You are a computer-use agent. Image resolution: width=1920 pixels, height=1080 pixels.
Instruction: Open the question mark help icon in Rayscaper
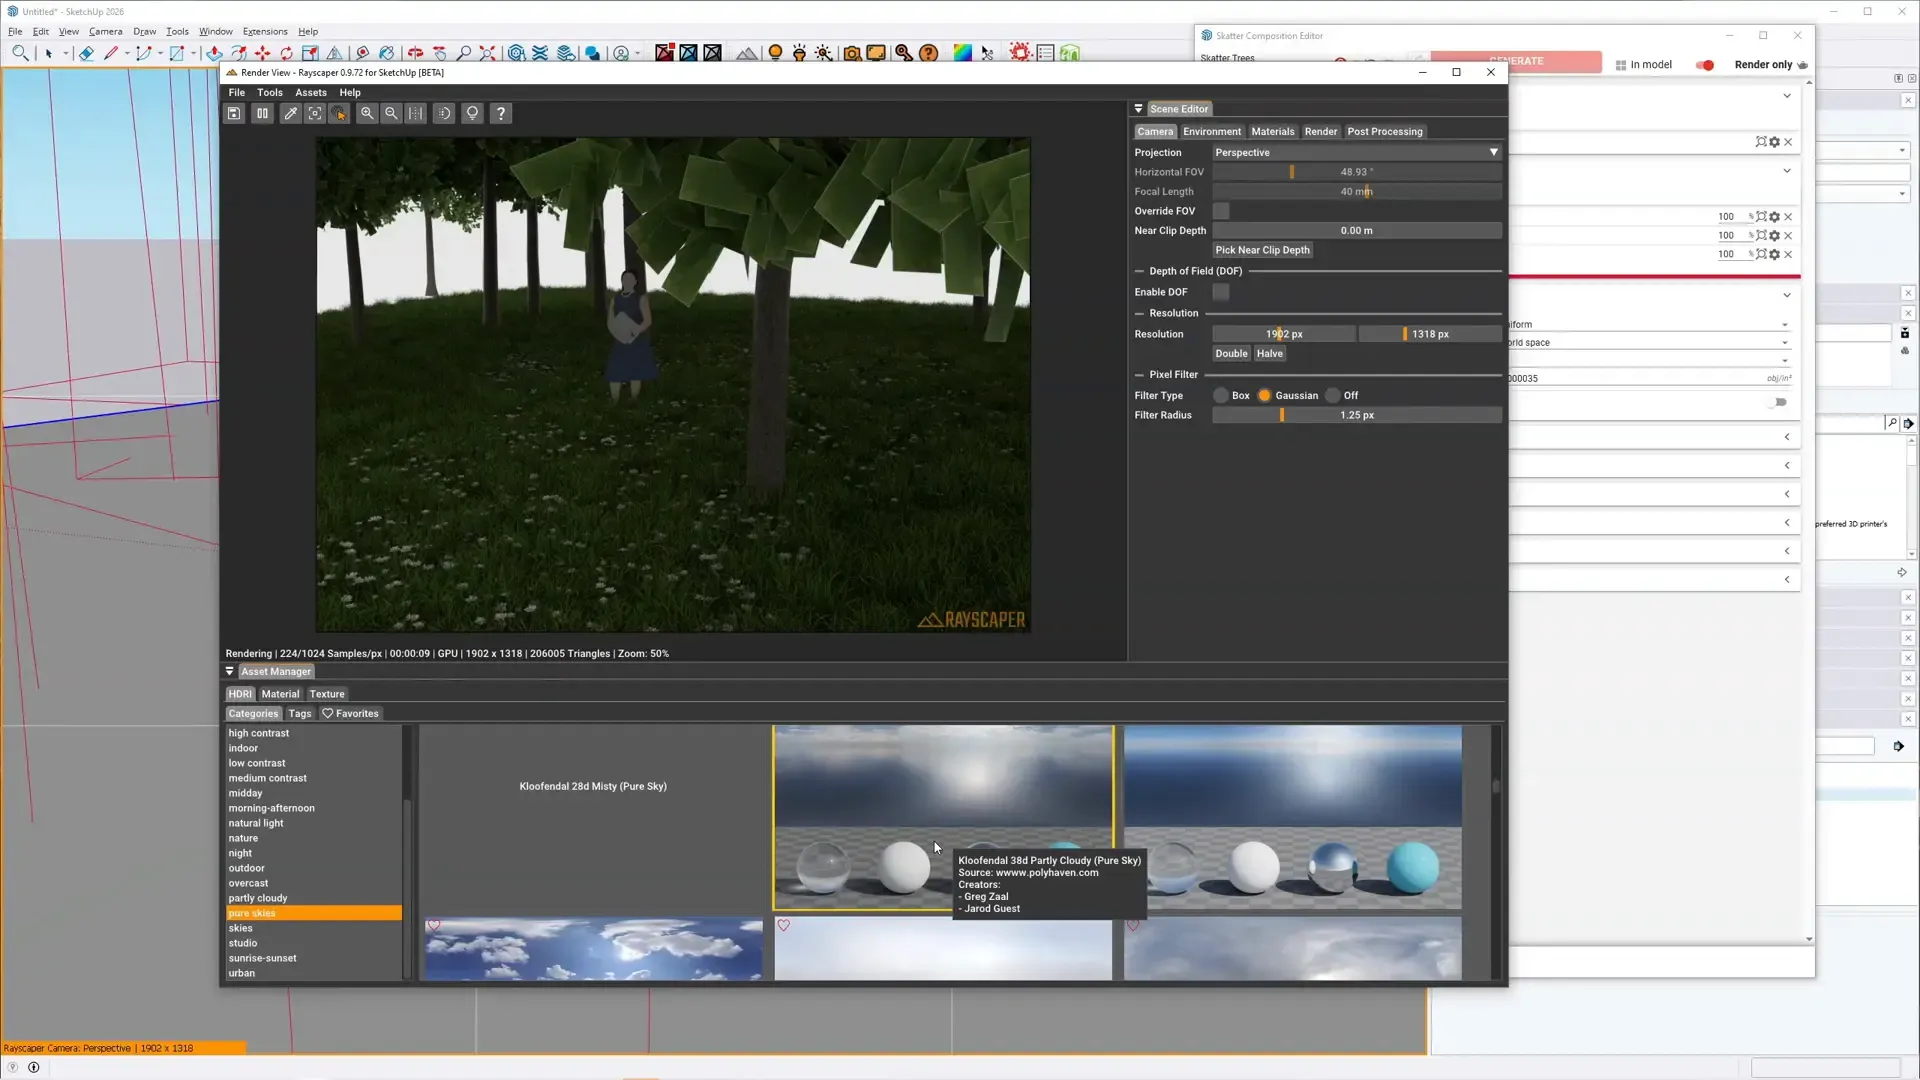point(501,114)
